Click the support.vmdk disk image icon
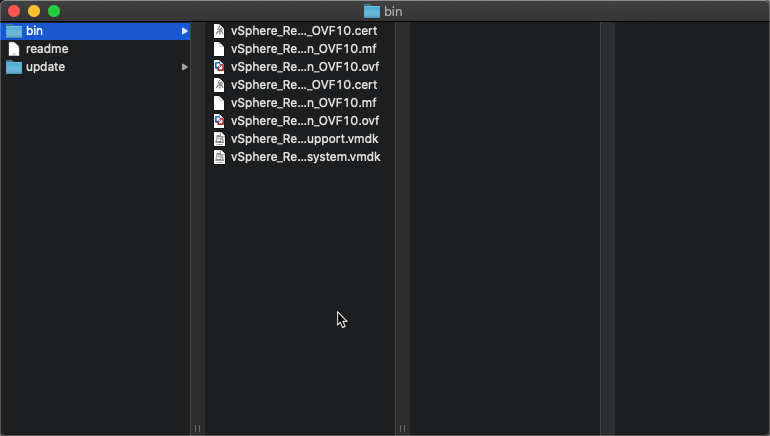770x436 pixels. tap(219, 139)
